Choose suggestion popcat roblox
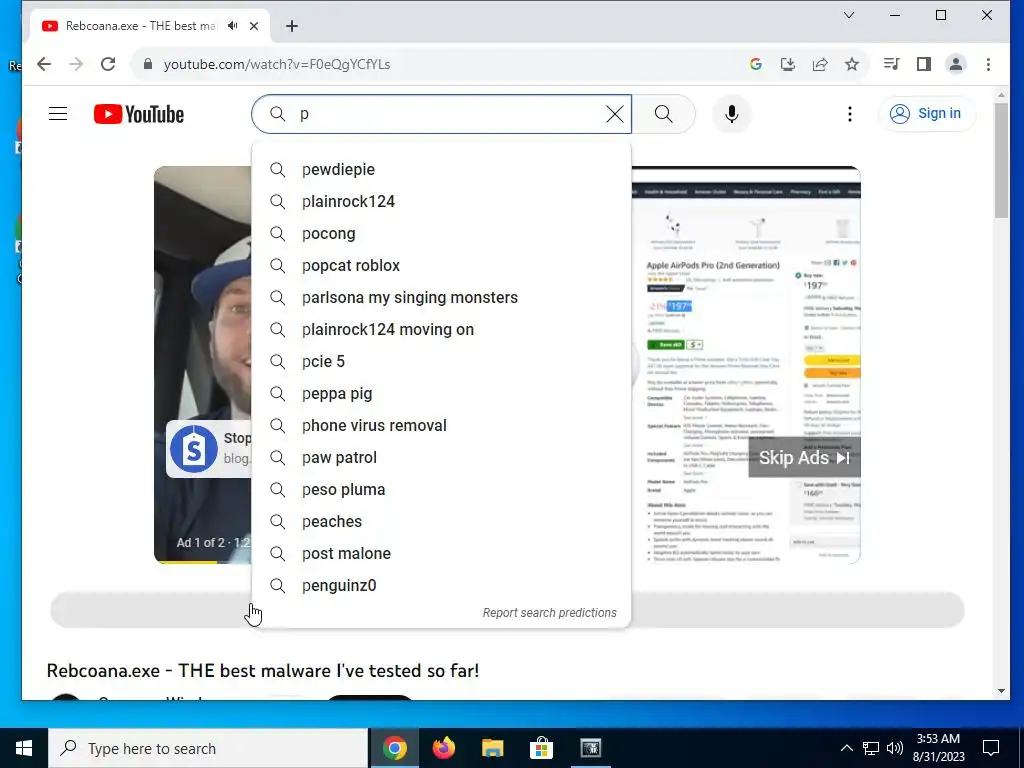This screenshot has width=1024, height=768. 441,265
